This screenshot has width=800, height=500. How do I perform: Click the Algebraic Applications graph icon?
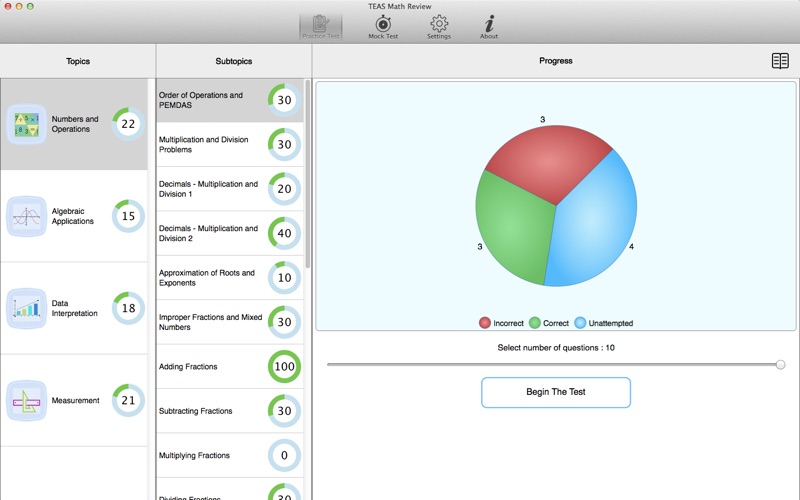[x=27, y=216]
